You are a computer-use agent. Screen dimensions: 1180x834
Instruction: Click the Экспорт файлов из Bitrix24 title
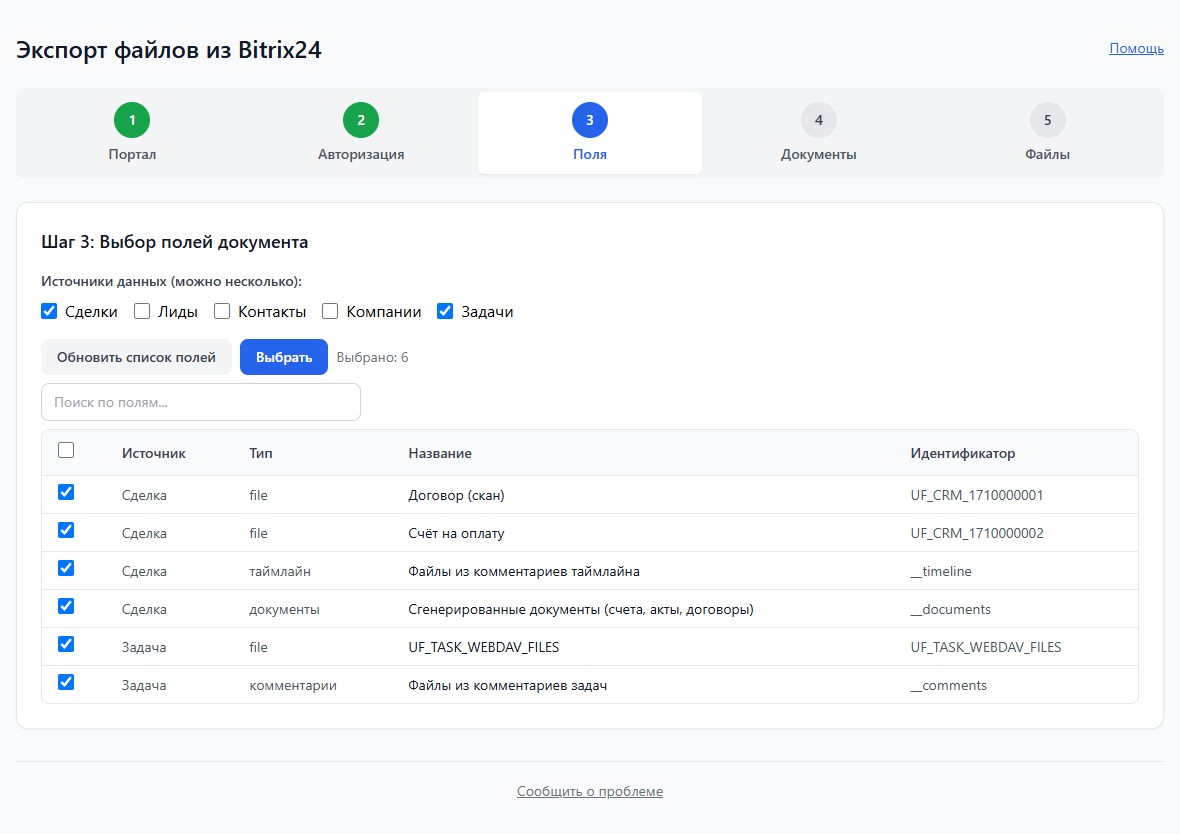pos(169,50)
